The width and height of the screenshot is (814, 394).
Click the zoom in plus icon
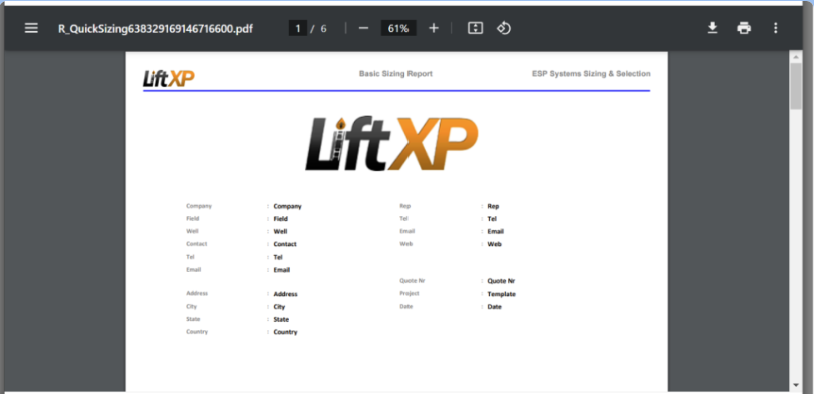click(433, 28)
